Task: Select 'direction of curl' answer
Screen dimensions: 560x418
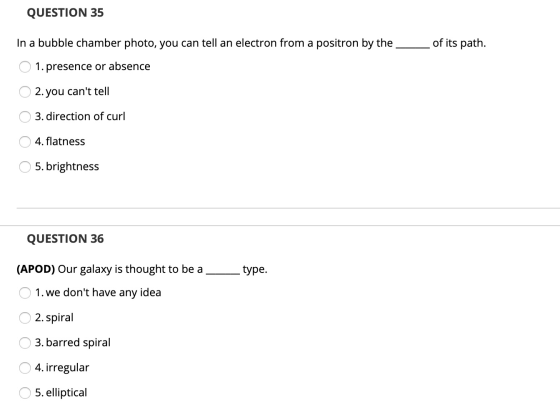Action: pos(25,117)
